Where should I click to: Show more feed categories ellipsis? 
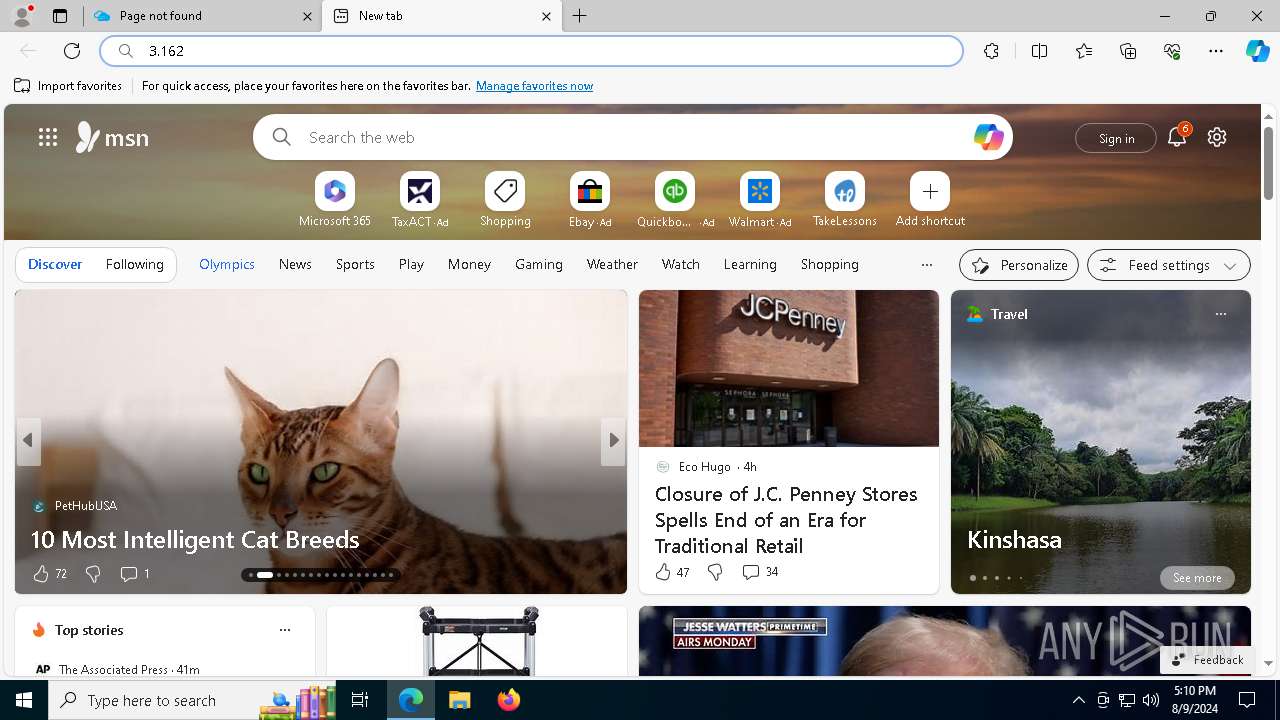point(926,265)
